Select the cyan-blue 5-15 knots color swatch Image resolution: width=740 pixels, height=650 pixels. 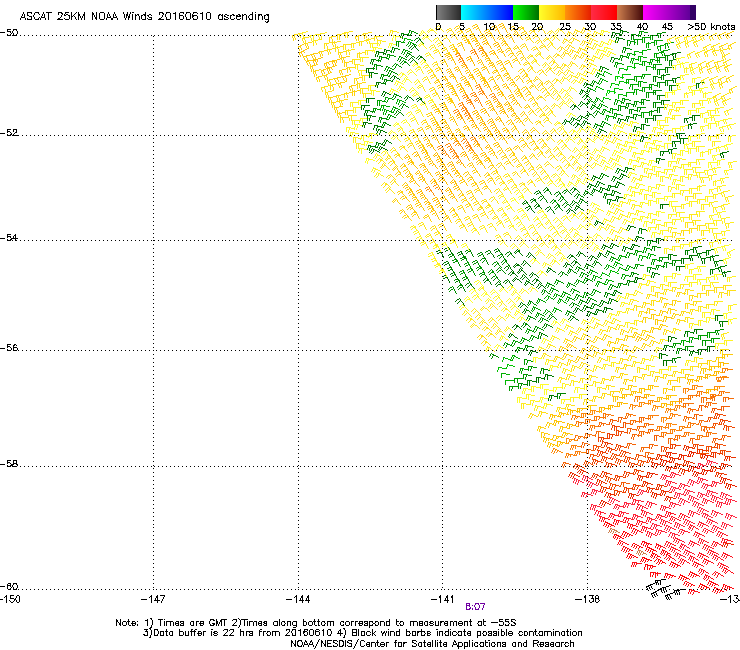(487, 12)
